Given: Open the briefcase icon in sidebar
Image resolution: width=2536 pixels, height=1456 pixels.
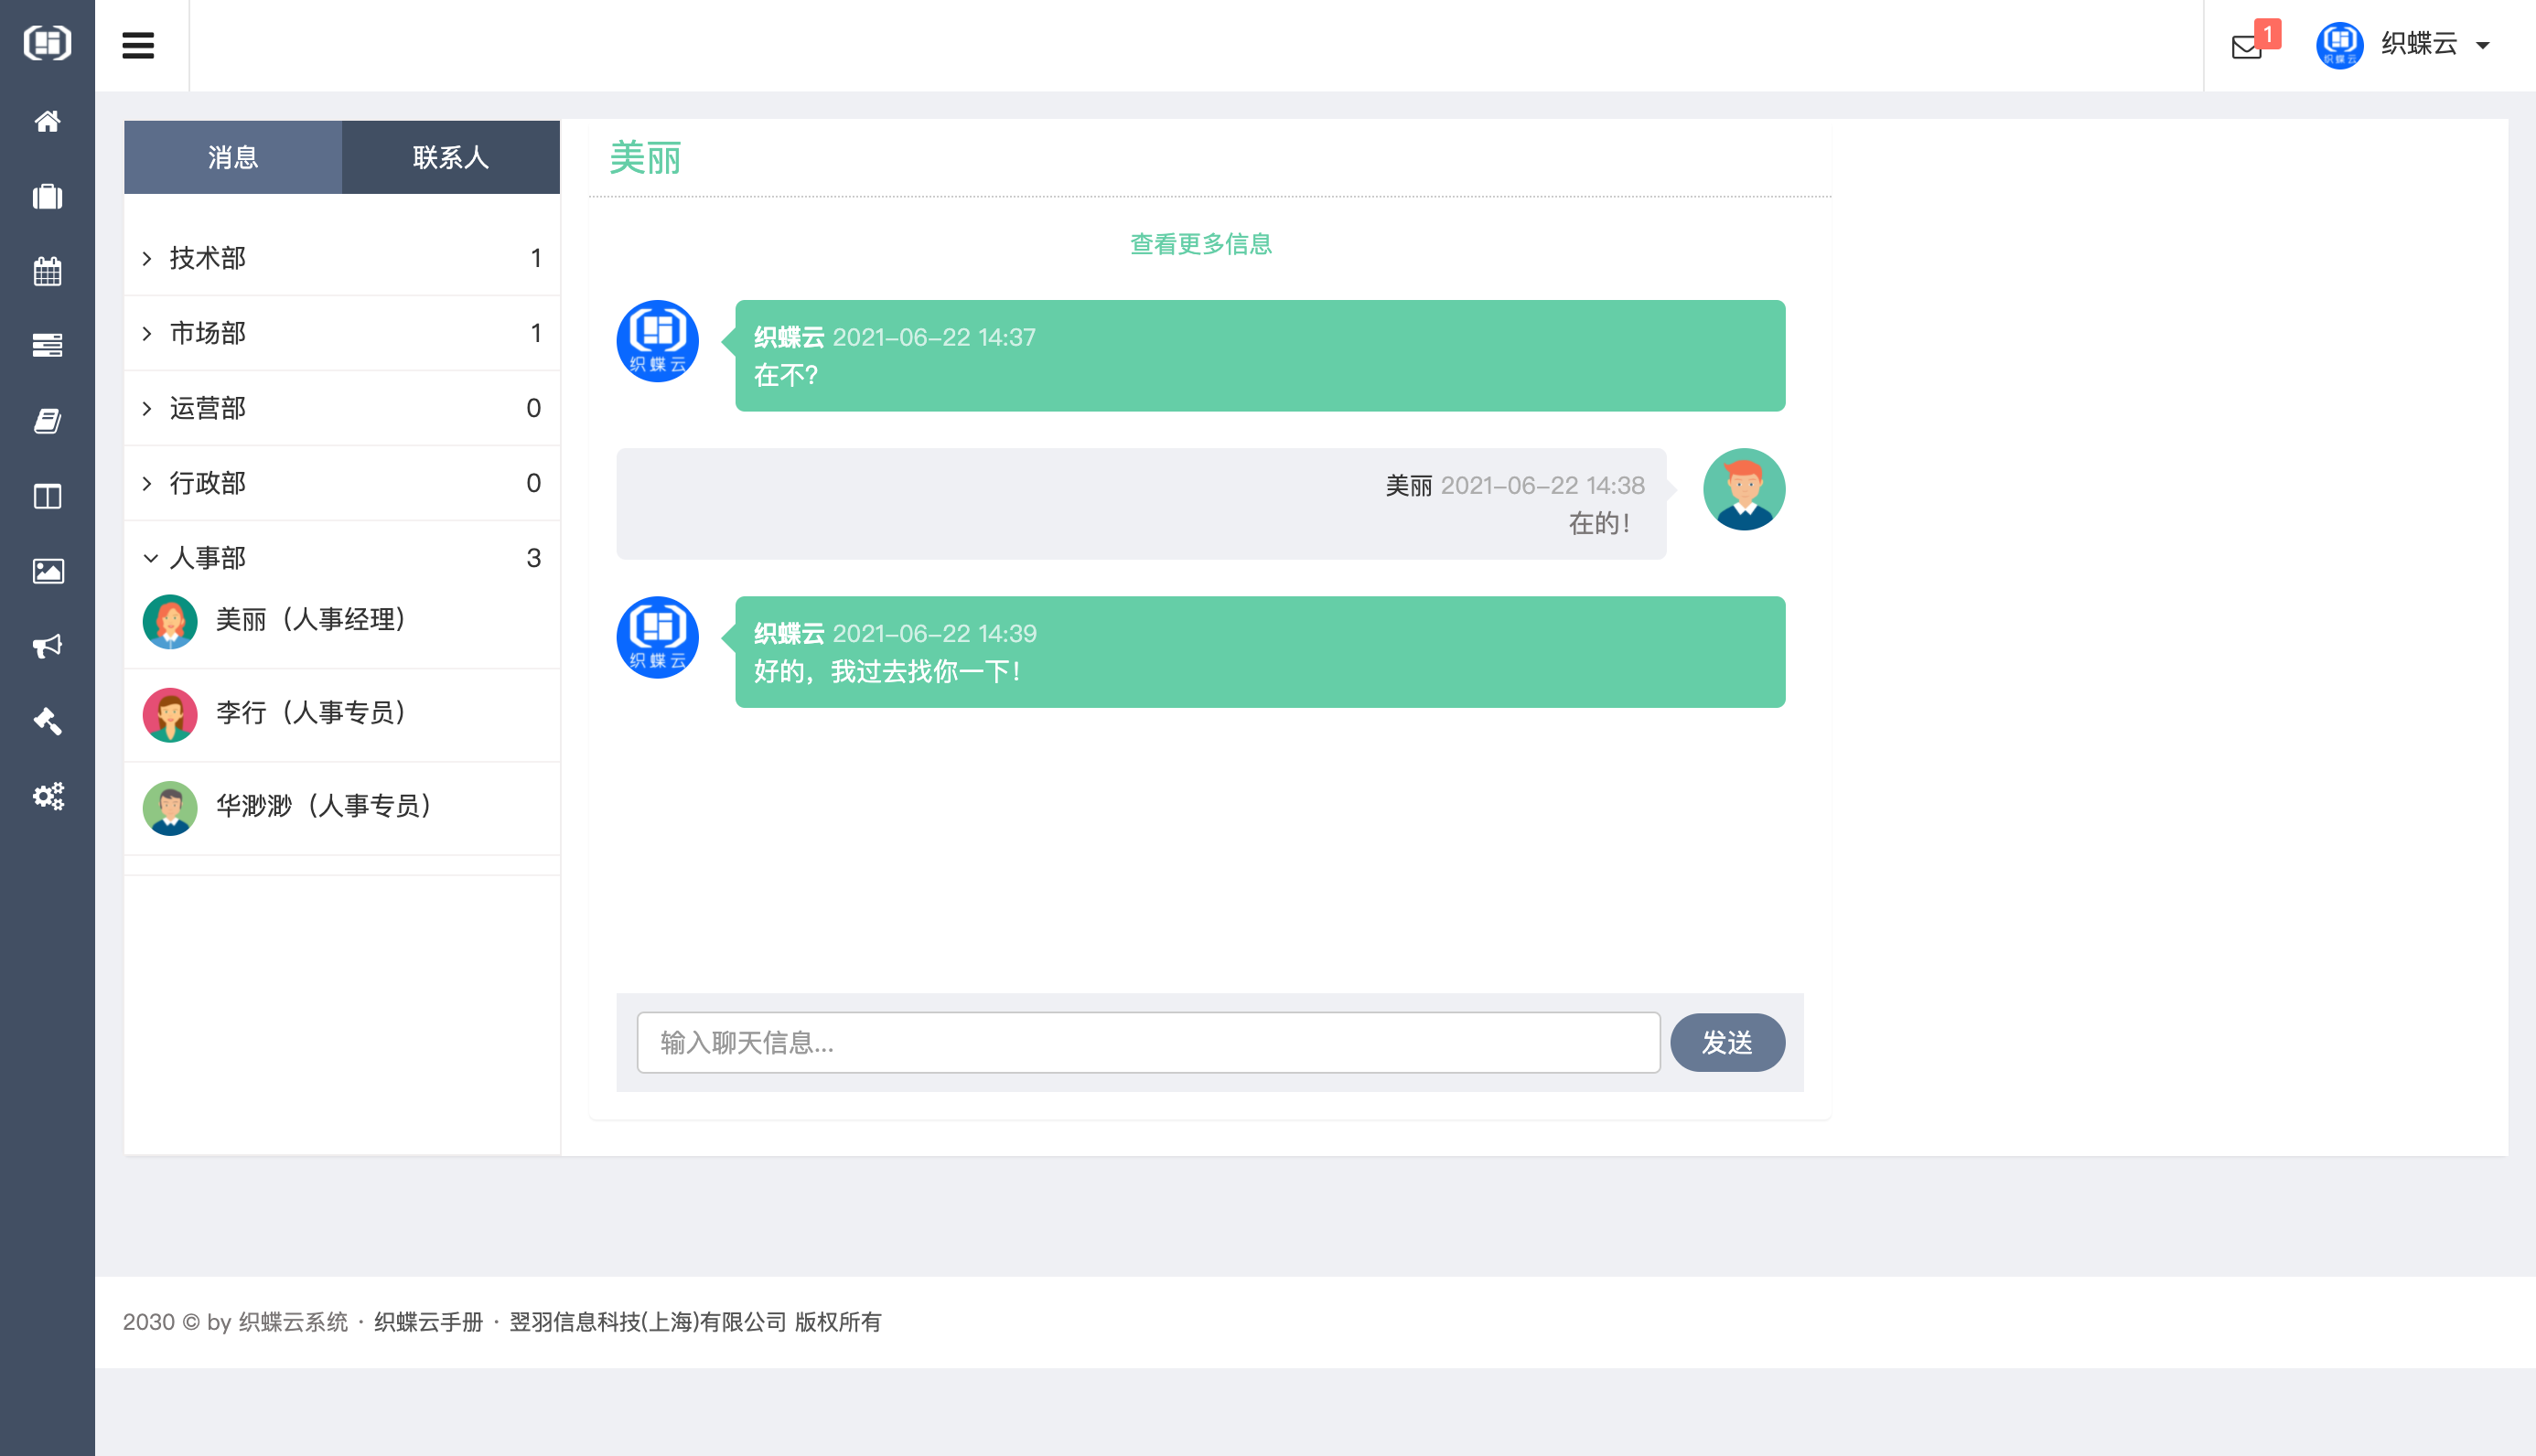Looking at the screenshot, I should pyautogui.click(x=47, y=197).
